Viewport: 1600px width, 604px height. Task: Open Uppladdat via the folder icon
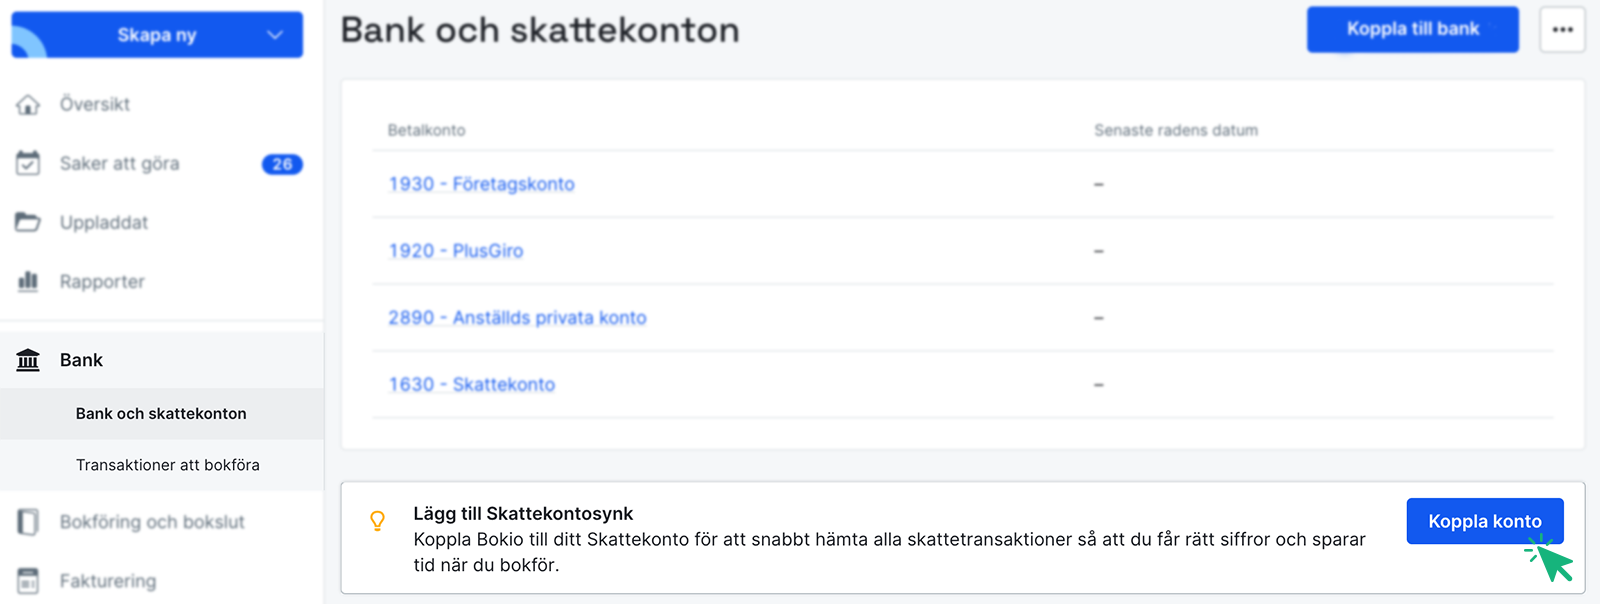tap(28, 222)
